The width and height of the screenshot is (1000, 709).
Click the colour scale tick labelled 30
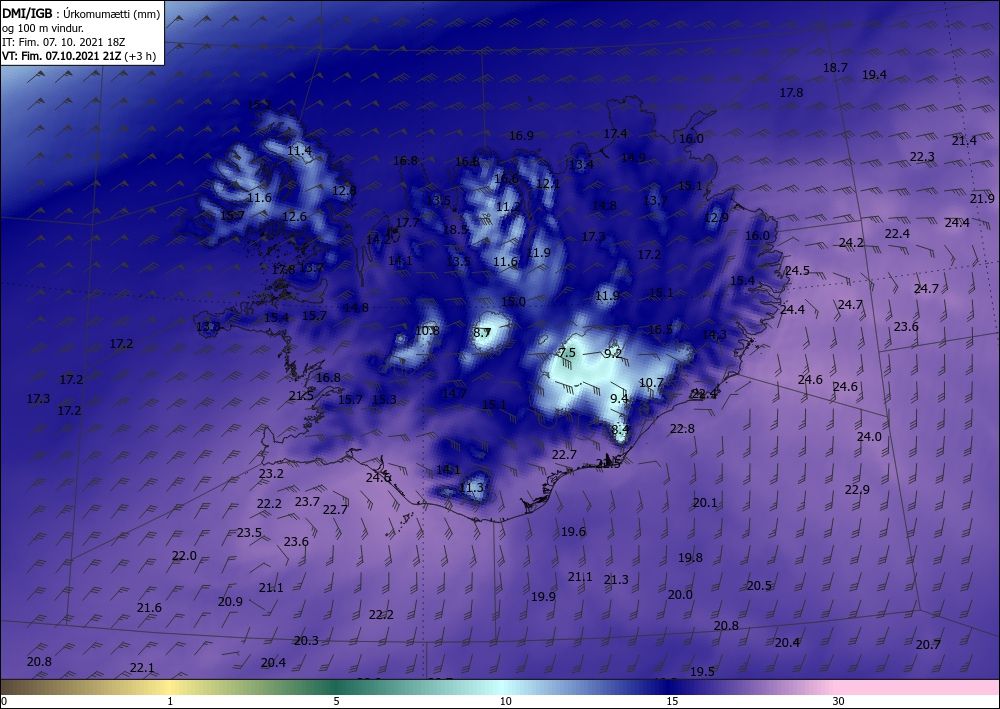pyautogui.click(x=839, y=701)
